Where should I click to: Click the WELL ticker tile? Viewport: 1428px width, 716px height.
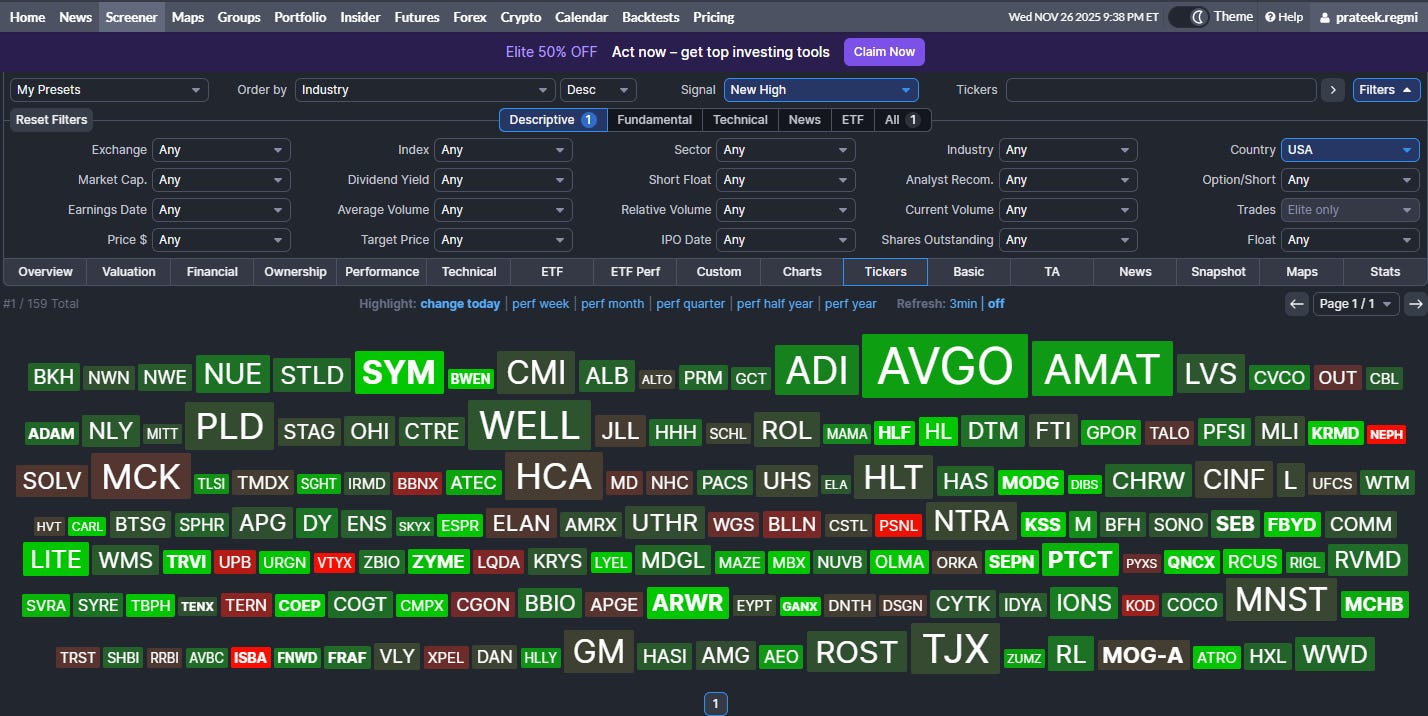[x=530, y=425]
